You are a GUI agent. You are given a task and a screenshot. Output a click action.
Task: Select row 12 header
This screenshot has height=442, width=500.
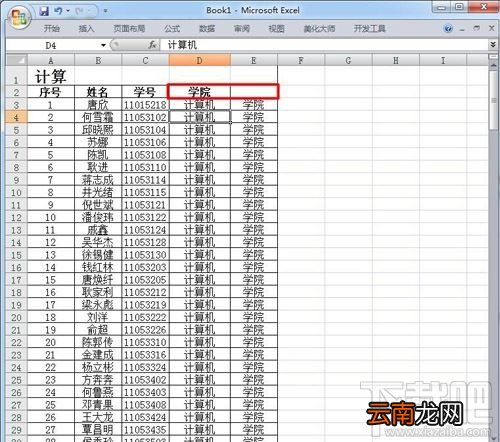16,217
